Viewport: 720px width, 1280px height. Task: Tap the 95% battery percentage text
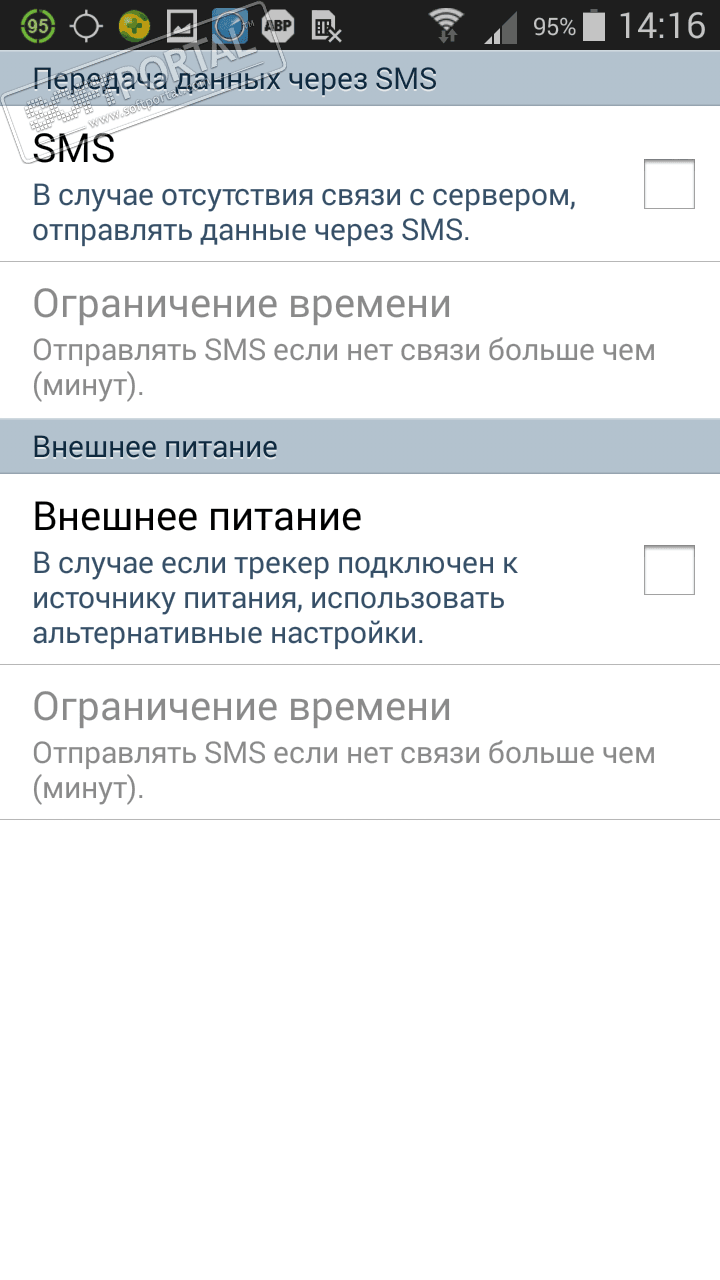click(x=554, y=27)
